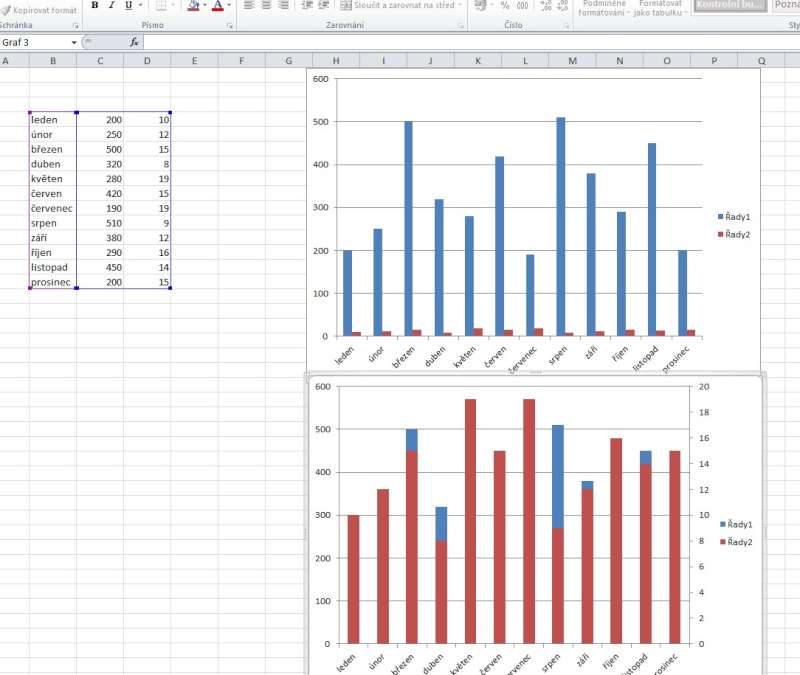Select column H header
This screenshot has width=800, height=675.
[335, 61]
